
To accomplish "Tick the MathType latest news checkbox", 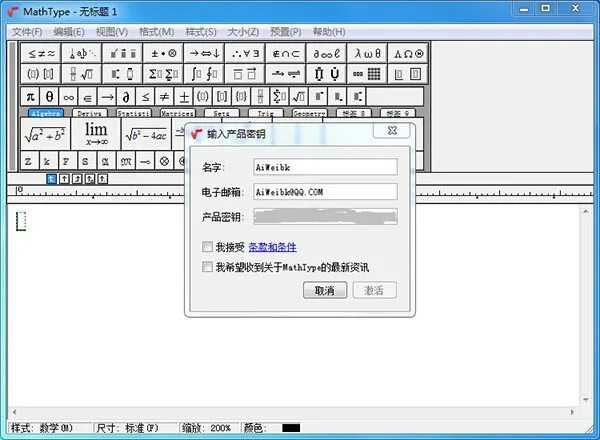I will [x=207, y=267].
